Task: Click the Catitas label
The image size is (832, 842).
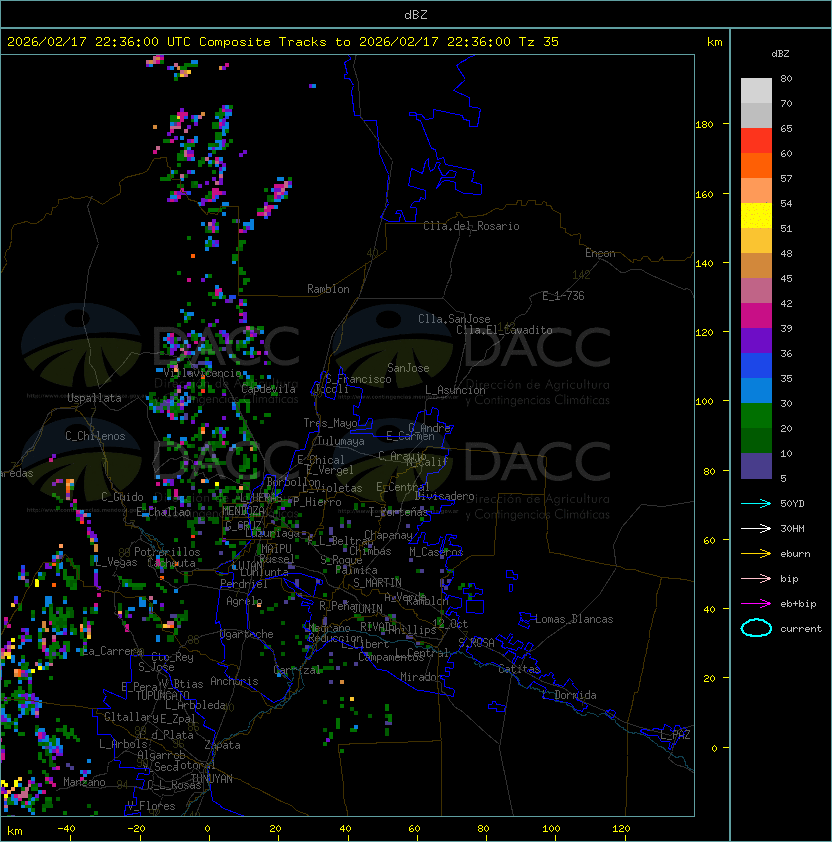Action: tap(519, 669)
